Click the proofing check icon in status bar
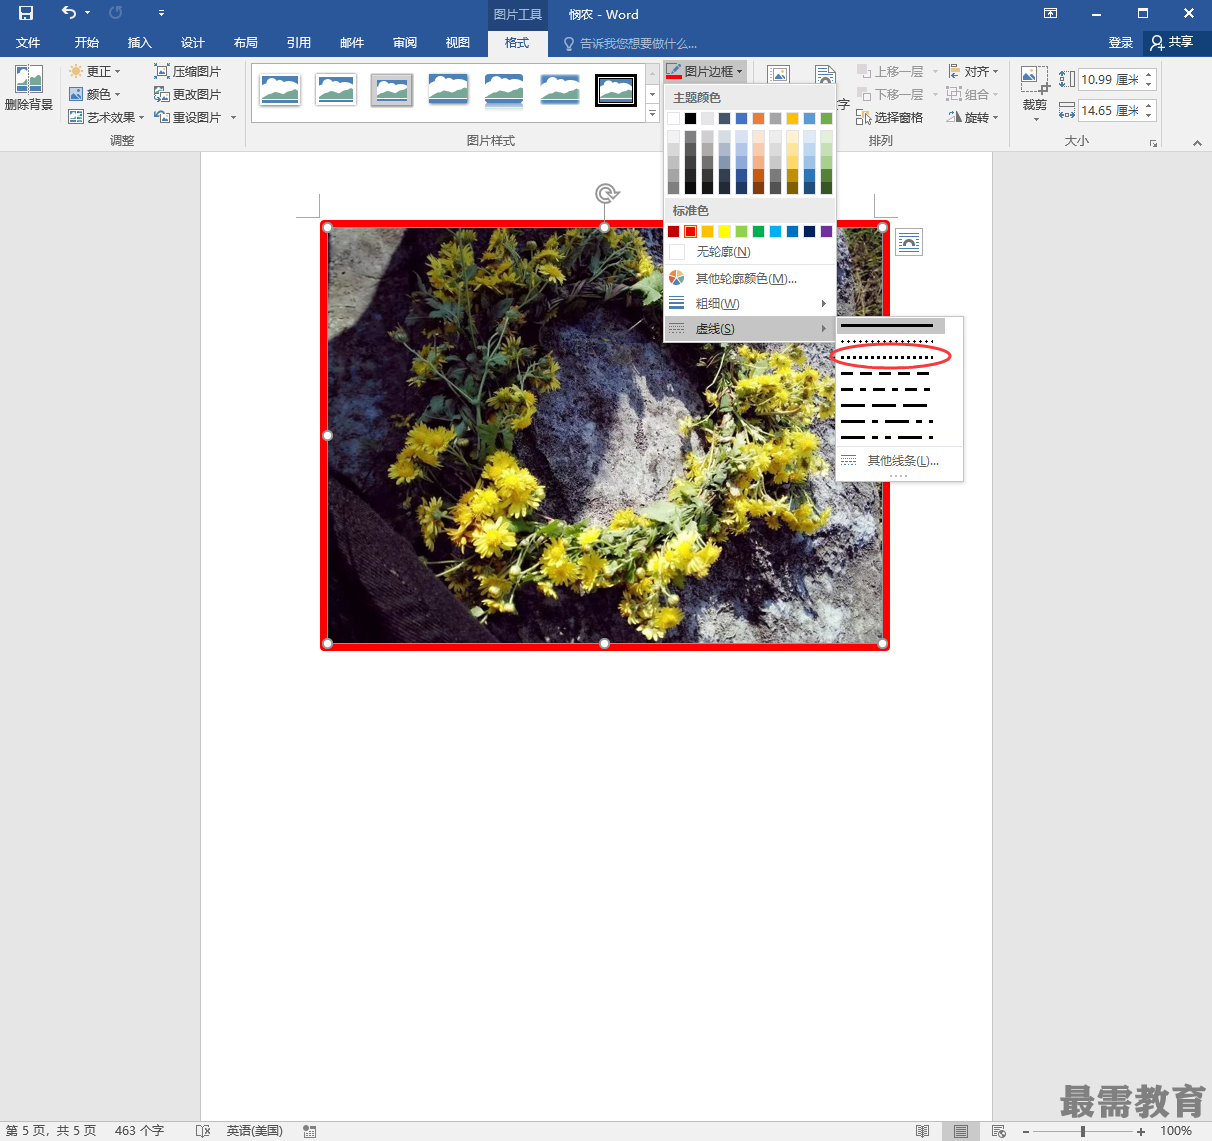The image size is (1212, 1141). click(x=203, y=1131)
